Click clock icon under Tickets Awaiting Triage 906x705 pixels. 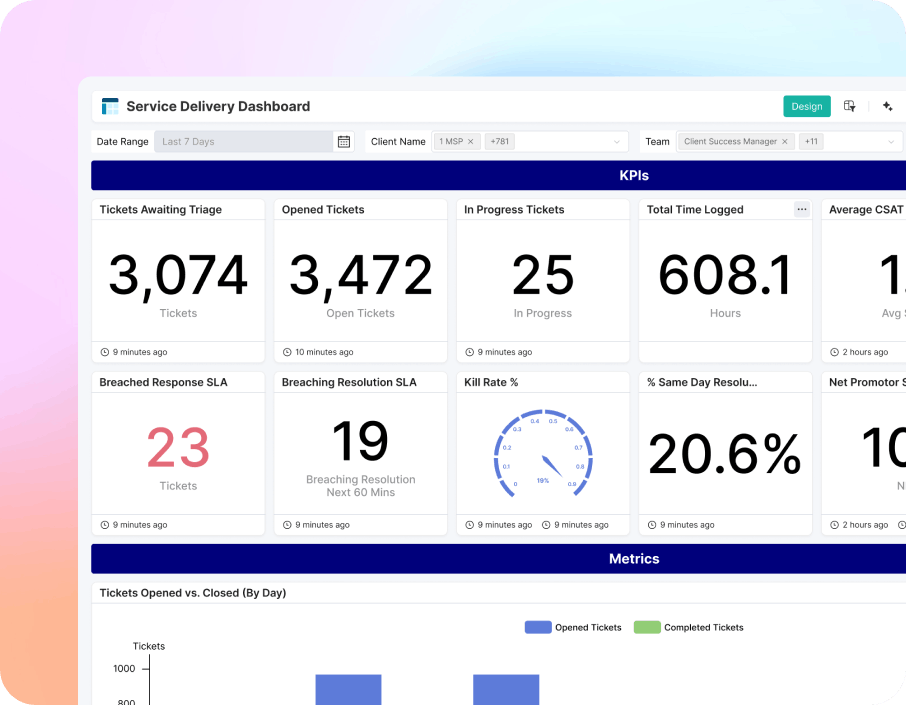pos(105,352)
